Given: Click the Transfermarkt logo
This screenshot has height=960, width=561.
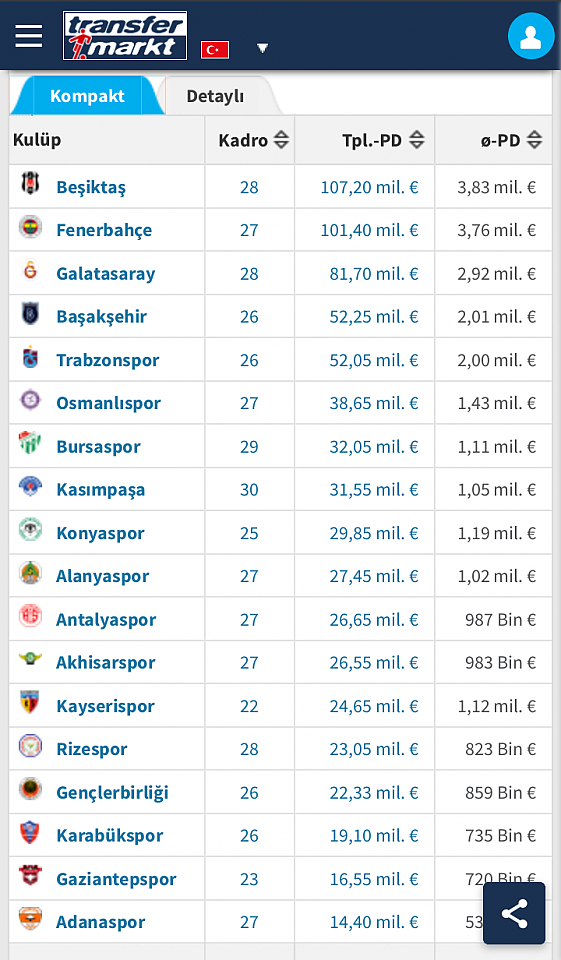Looking at the screenshot, I should [x=125, y=36].
